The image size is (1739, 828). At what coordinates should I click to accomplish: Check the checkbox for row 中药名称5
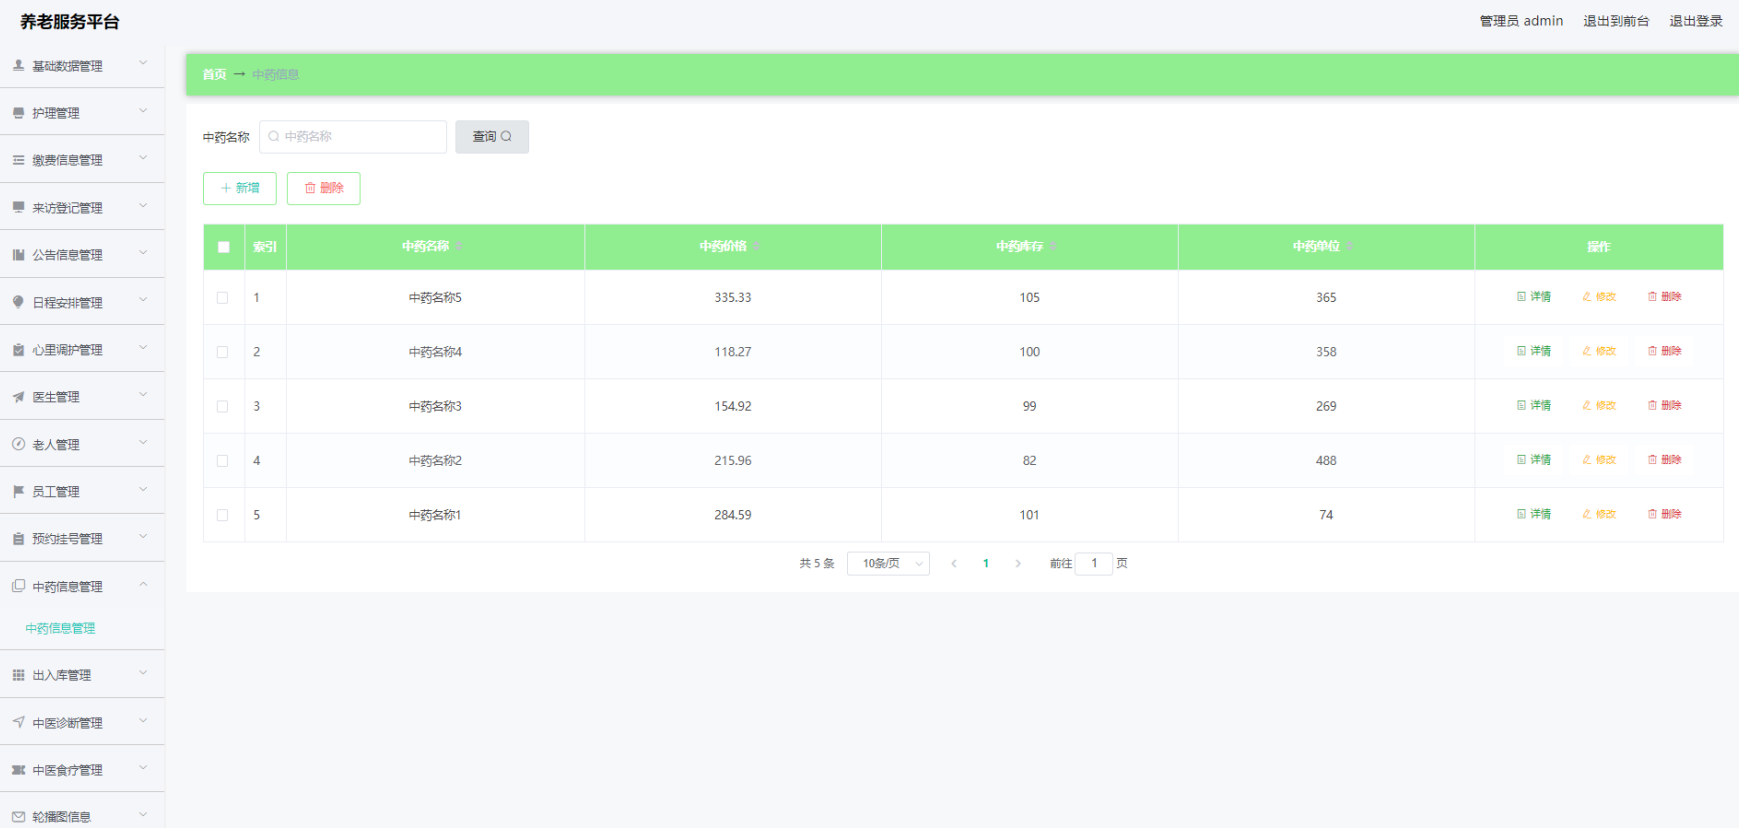222,298
